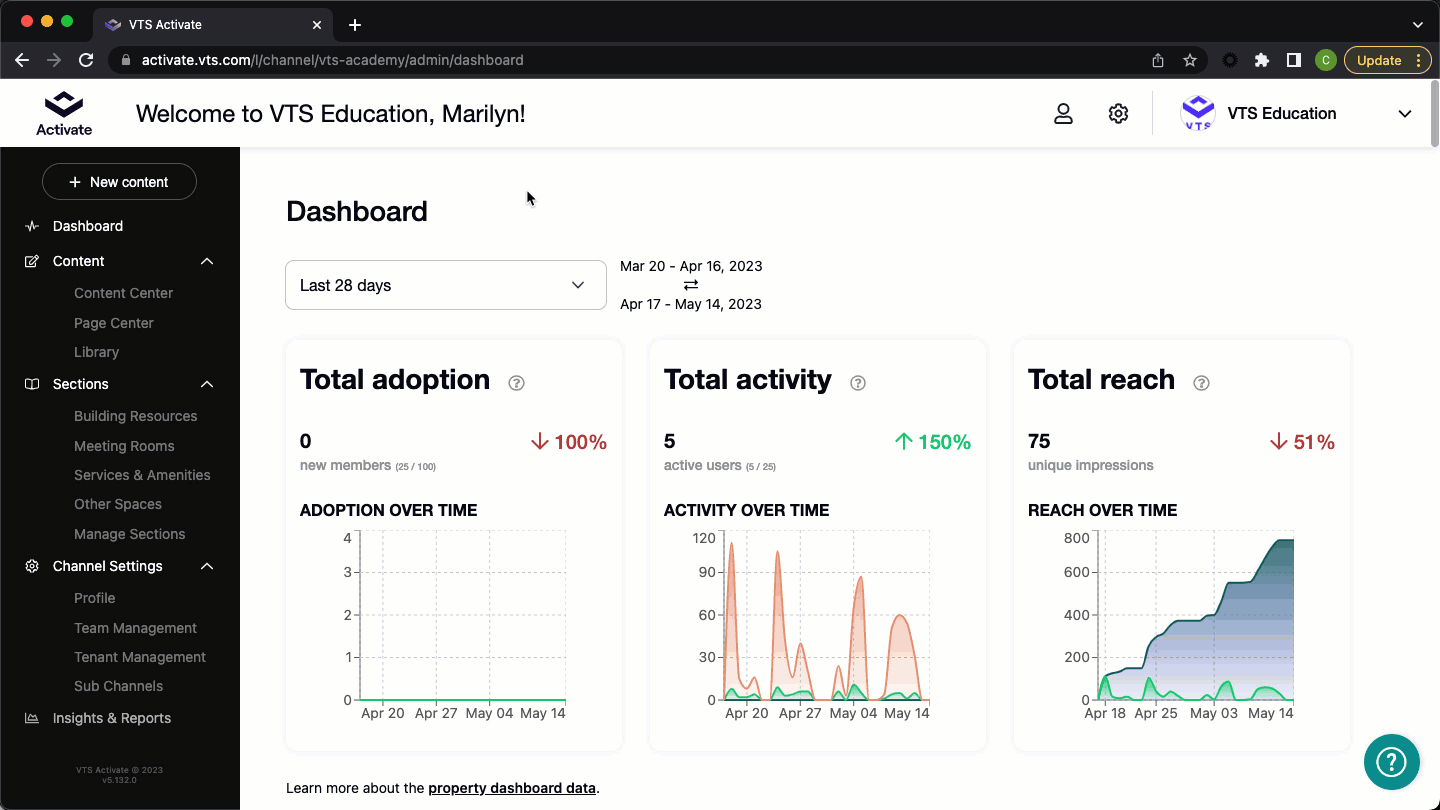Viewport: 1440px width, 810px height.
Task: Expand the VTS Education channel switcher chevron
Action: (1405, 114)
